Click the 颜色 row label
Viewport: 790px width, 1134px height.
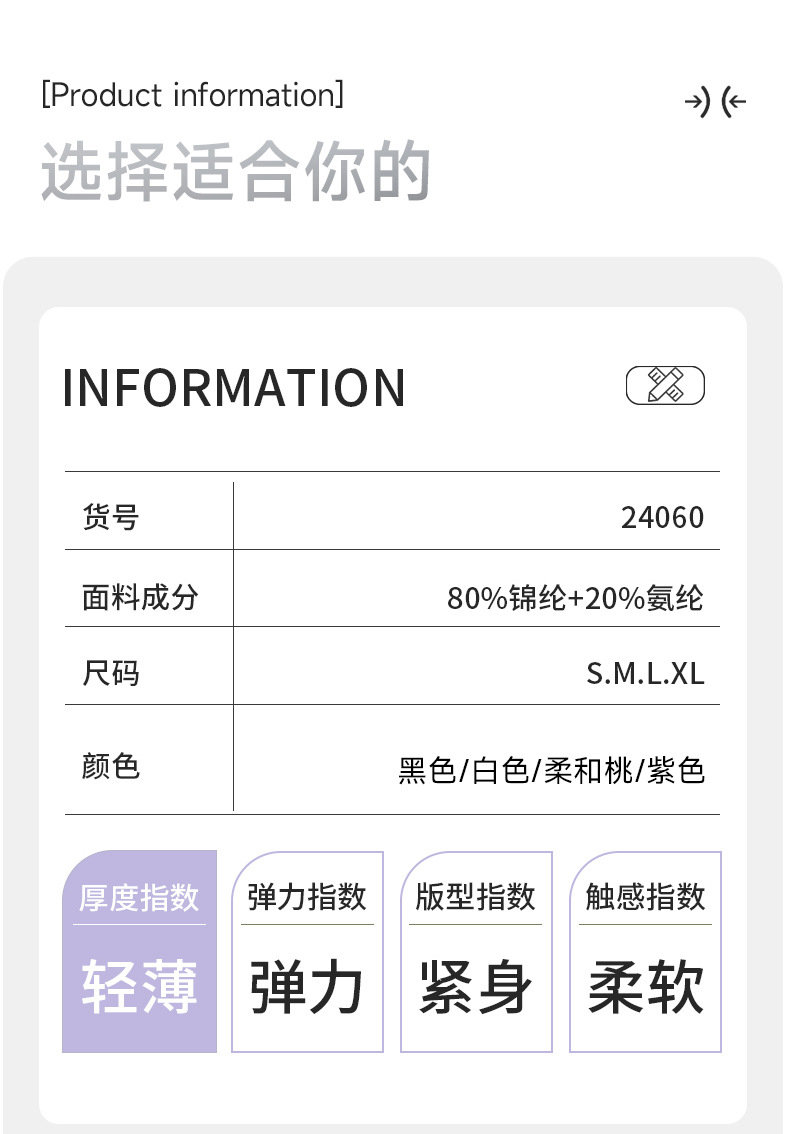click(x=110, y=767)
